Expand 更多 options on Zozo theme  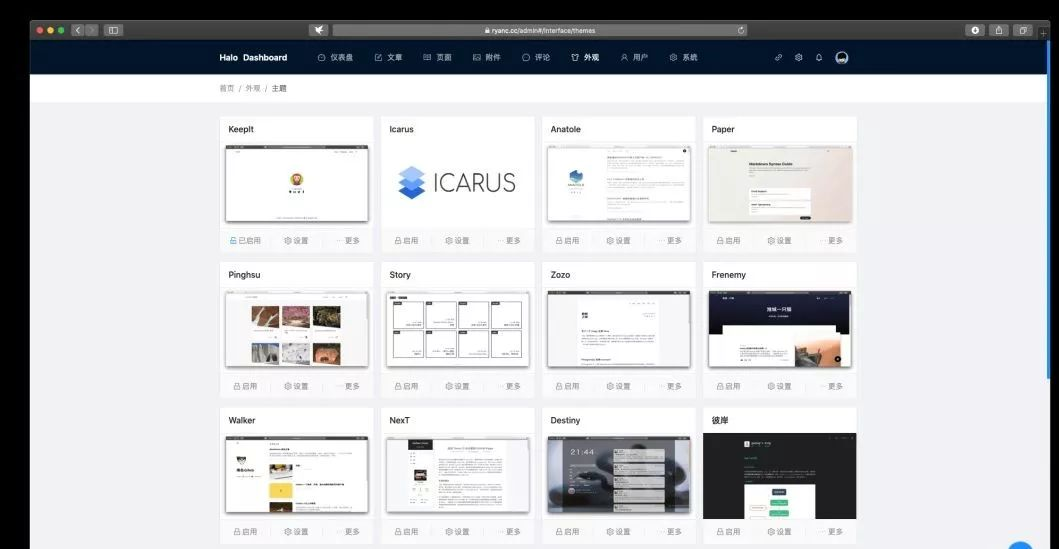pos(671,386)
